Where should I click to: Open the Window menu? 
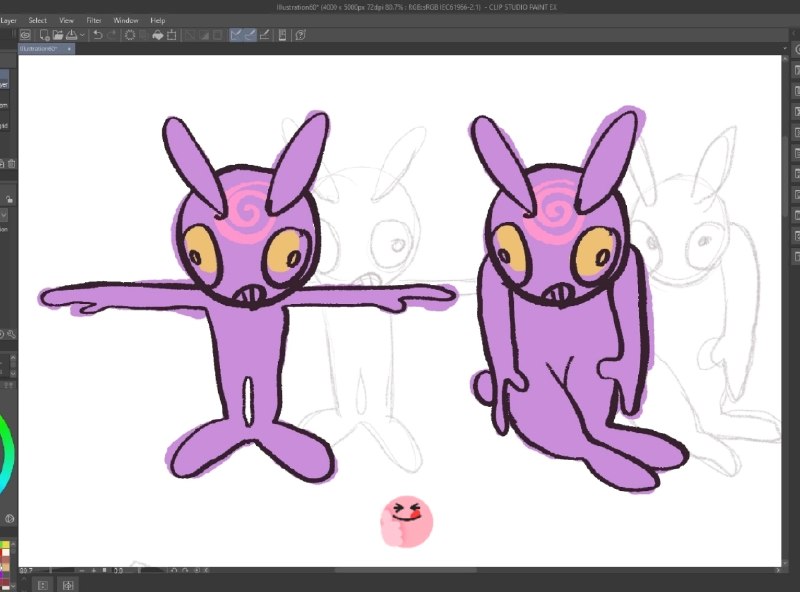pos(126,20)
